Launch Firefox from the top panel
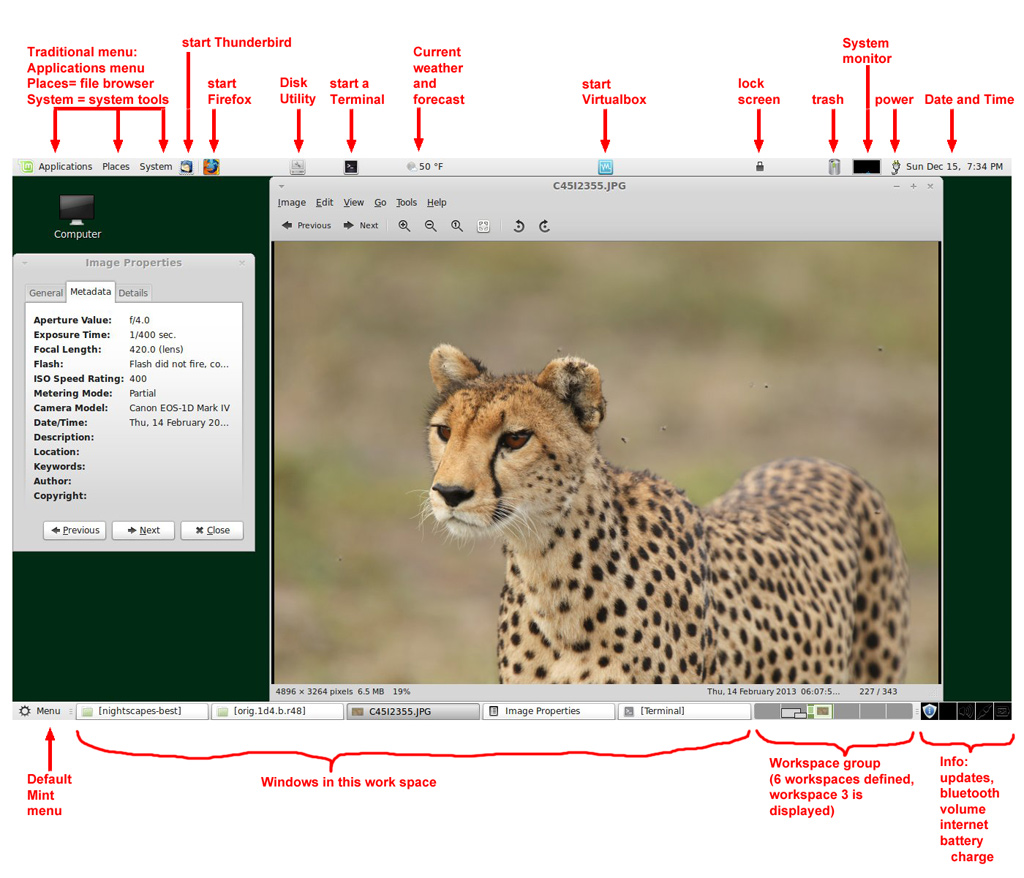This screenshot has height=878, width=1024. click(x=211, y=167)
